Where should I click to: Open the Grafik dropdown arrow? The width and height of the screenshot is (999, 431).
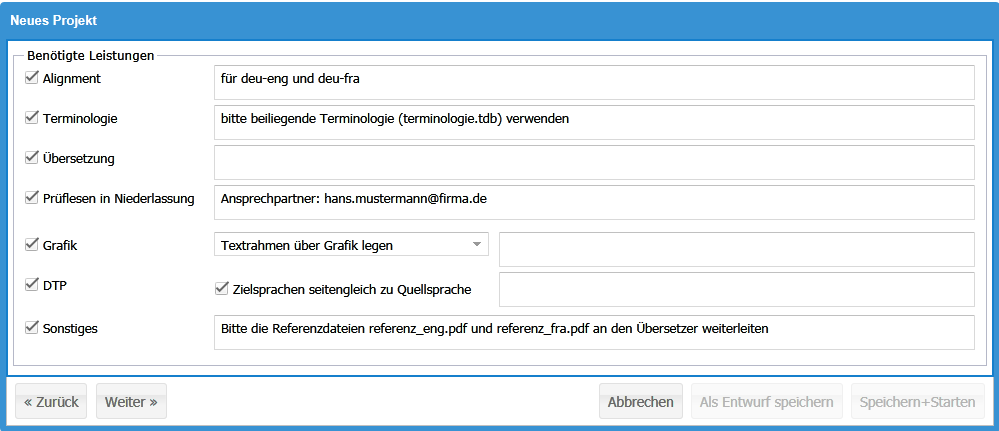click(x=477, y=244)
